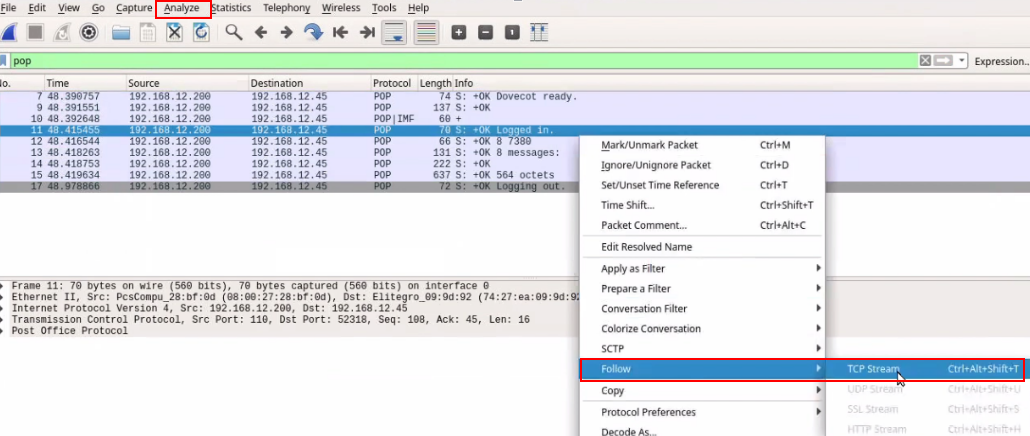
Task: Toggle auto-scroll during live capture
Action: (x=393, y=32)
